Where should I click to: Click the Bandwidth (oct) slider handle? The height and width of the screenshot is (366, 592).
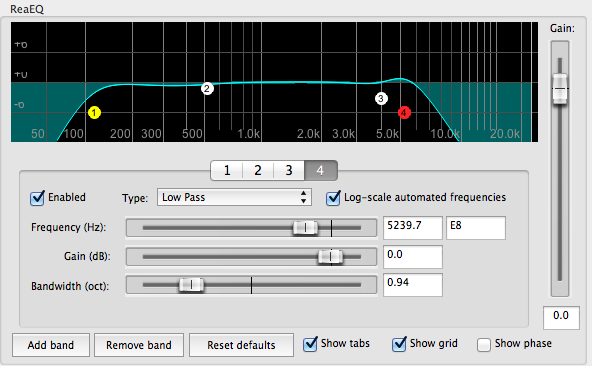pyautogui.click(x=191, y=285)
